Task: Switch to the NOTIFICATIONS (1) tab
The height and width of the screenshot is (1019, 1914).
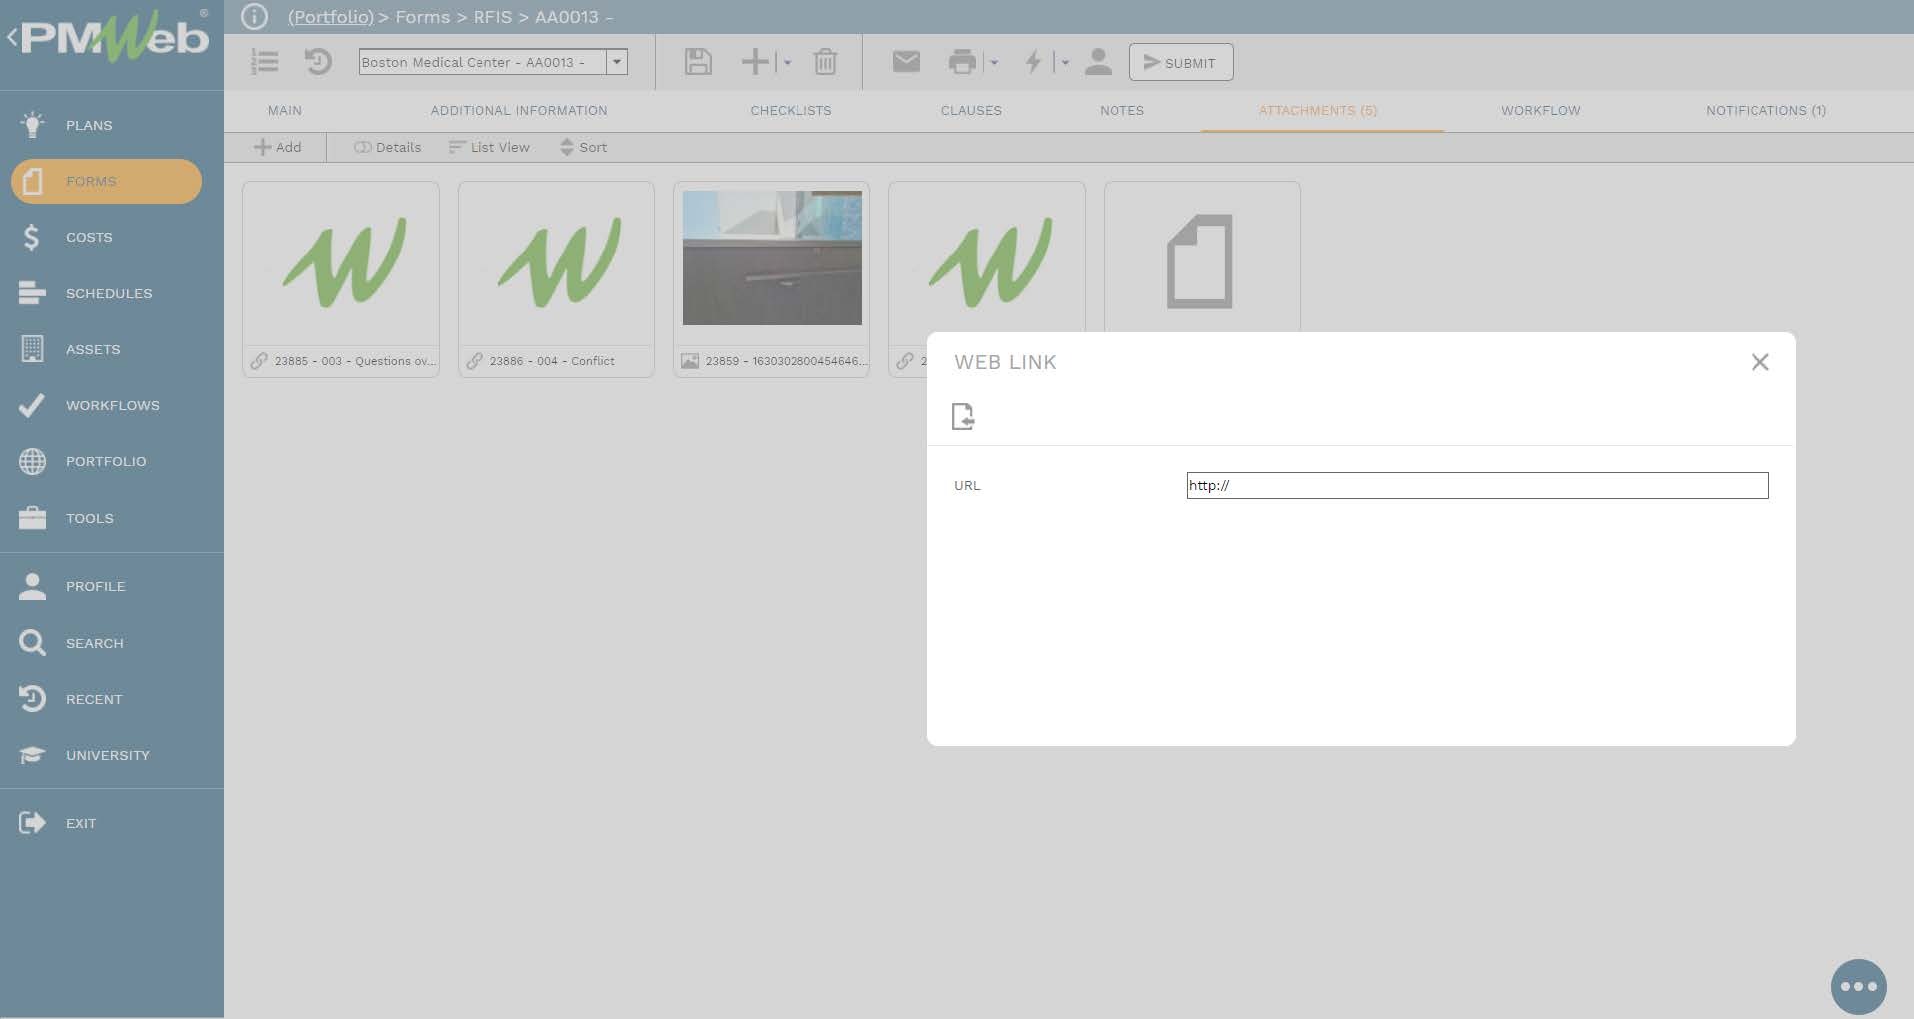Action: (x=1766, y=110)
